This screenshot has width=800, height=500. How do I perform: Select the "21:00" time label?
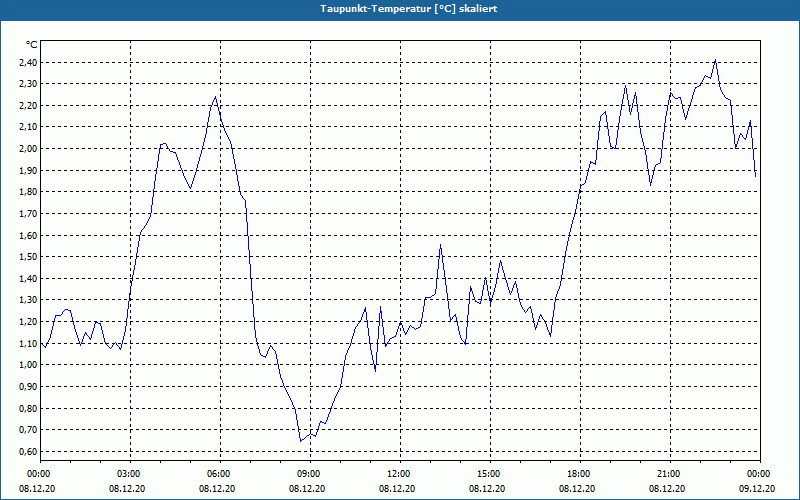click(x=670, y=474)
